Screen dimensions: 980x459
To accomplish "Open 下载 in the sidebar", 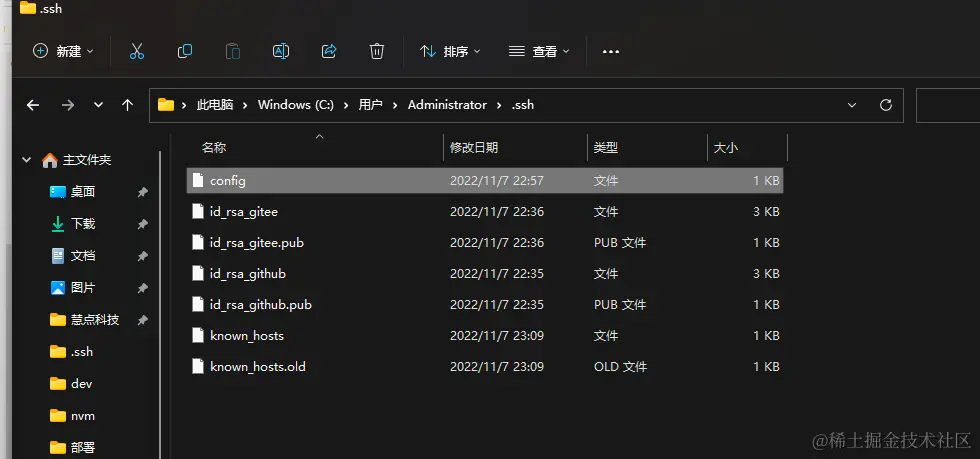I will coord(82,224).
